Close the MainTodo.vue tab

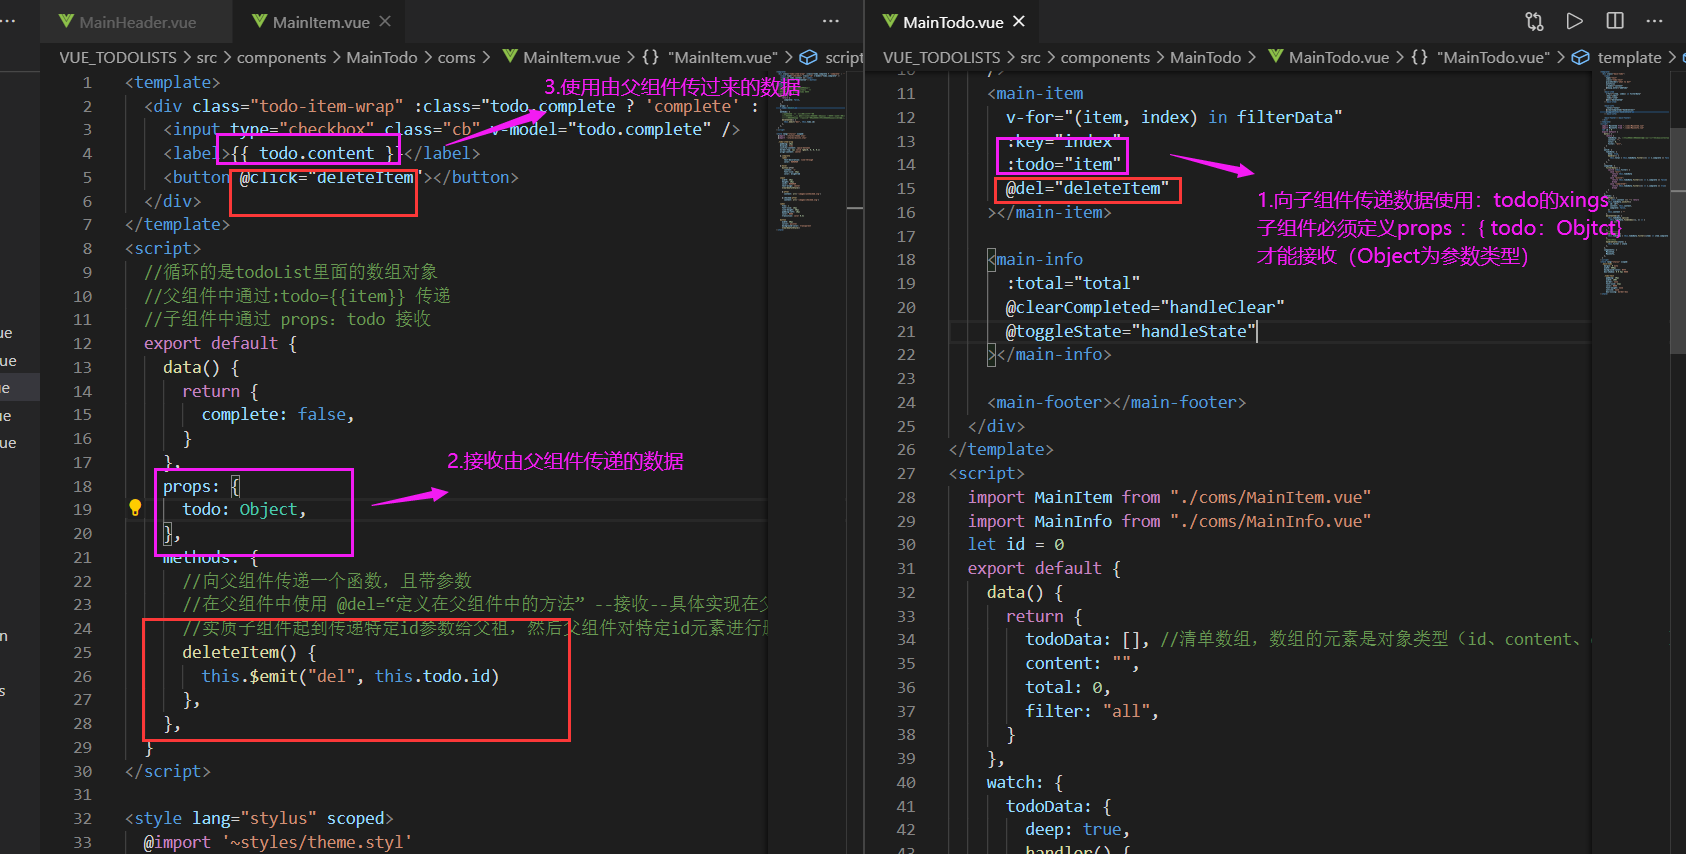(x=1019, y=21)
